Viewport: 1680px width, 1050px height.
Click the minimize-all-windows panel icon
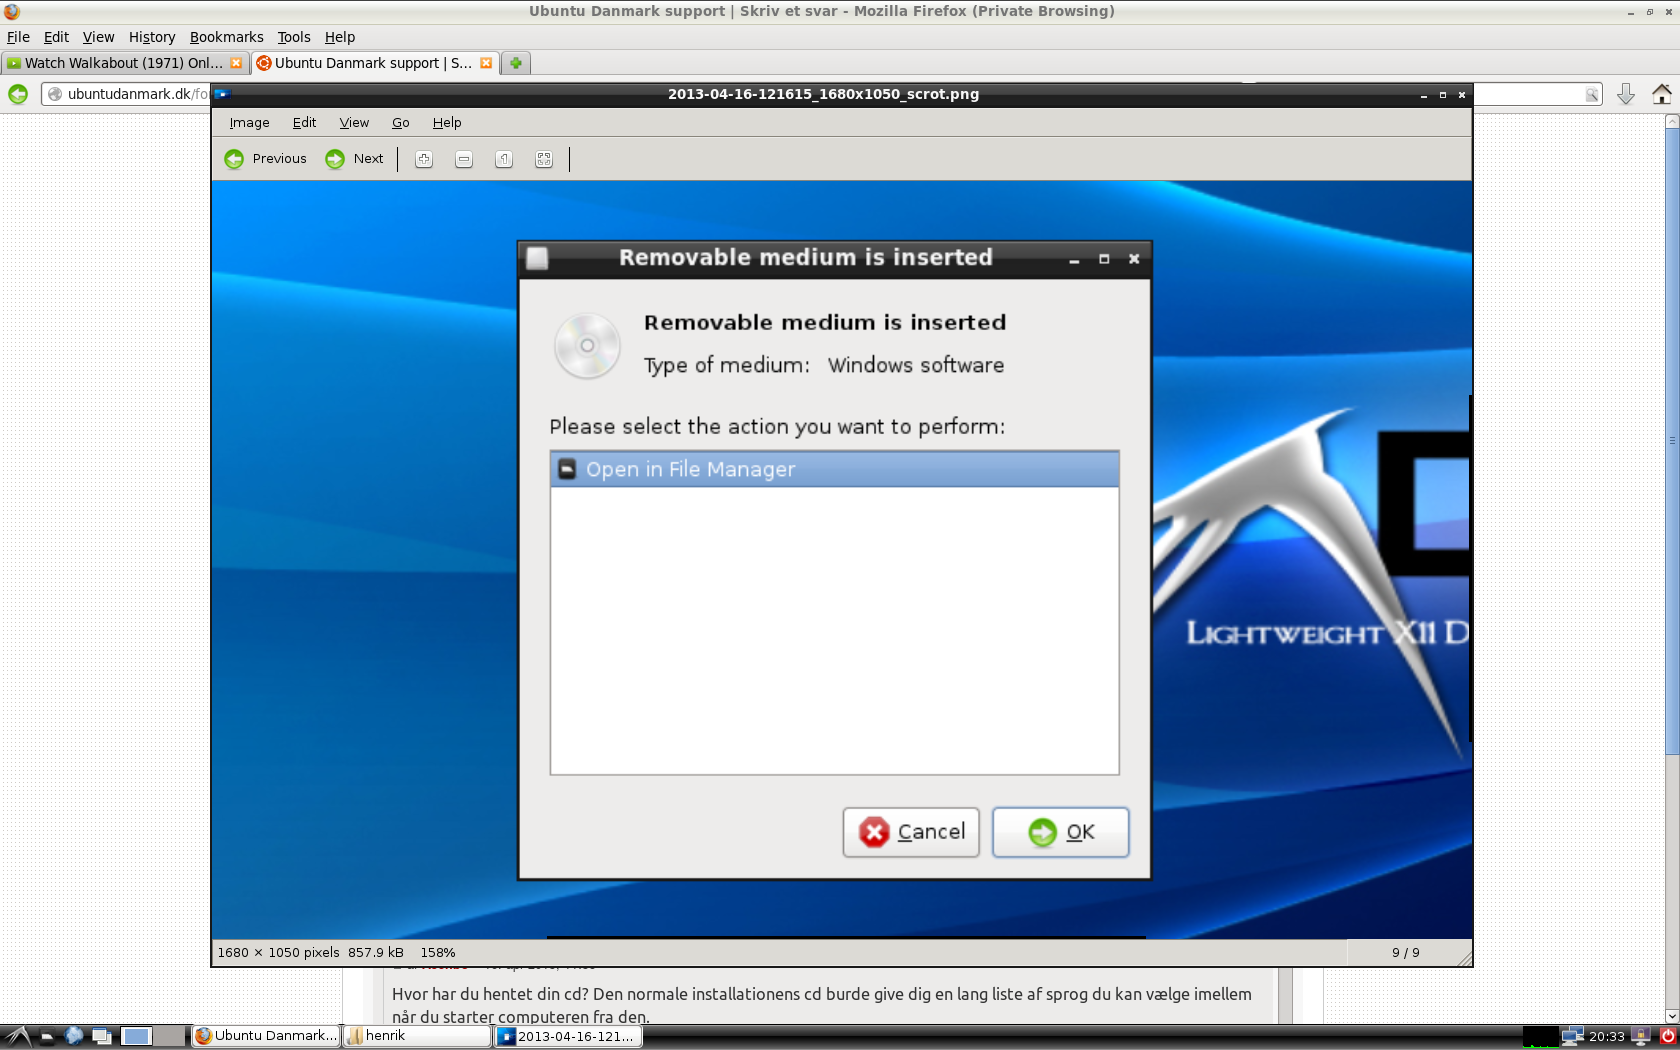102,1037
